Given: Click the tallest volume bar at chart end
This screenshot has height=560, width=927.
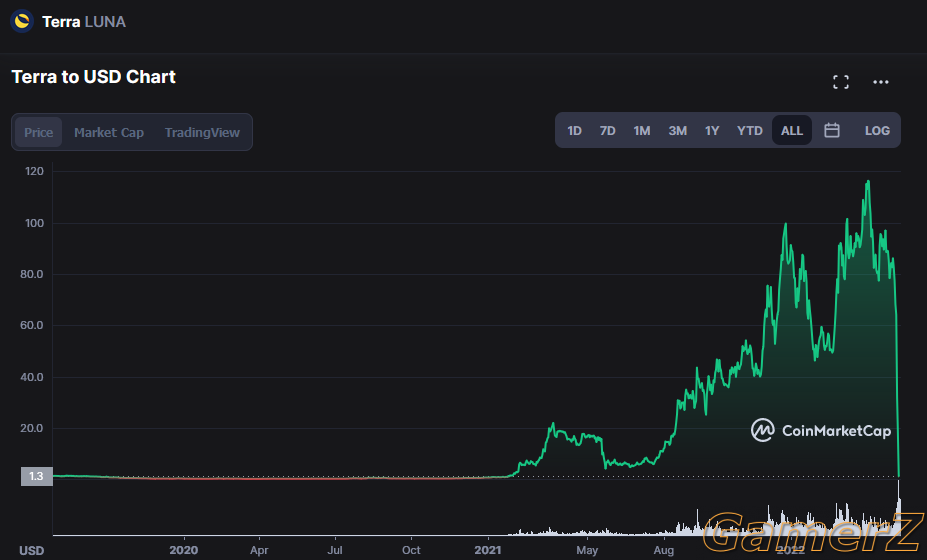Looking at the screenshot, I should pyautogui.click(x=899, y=507).
